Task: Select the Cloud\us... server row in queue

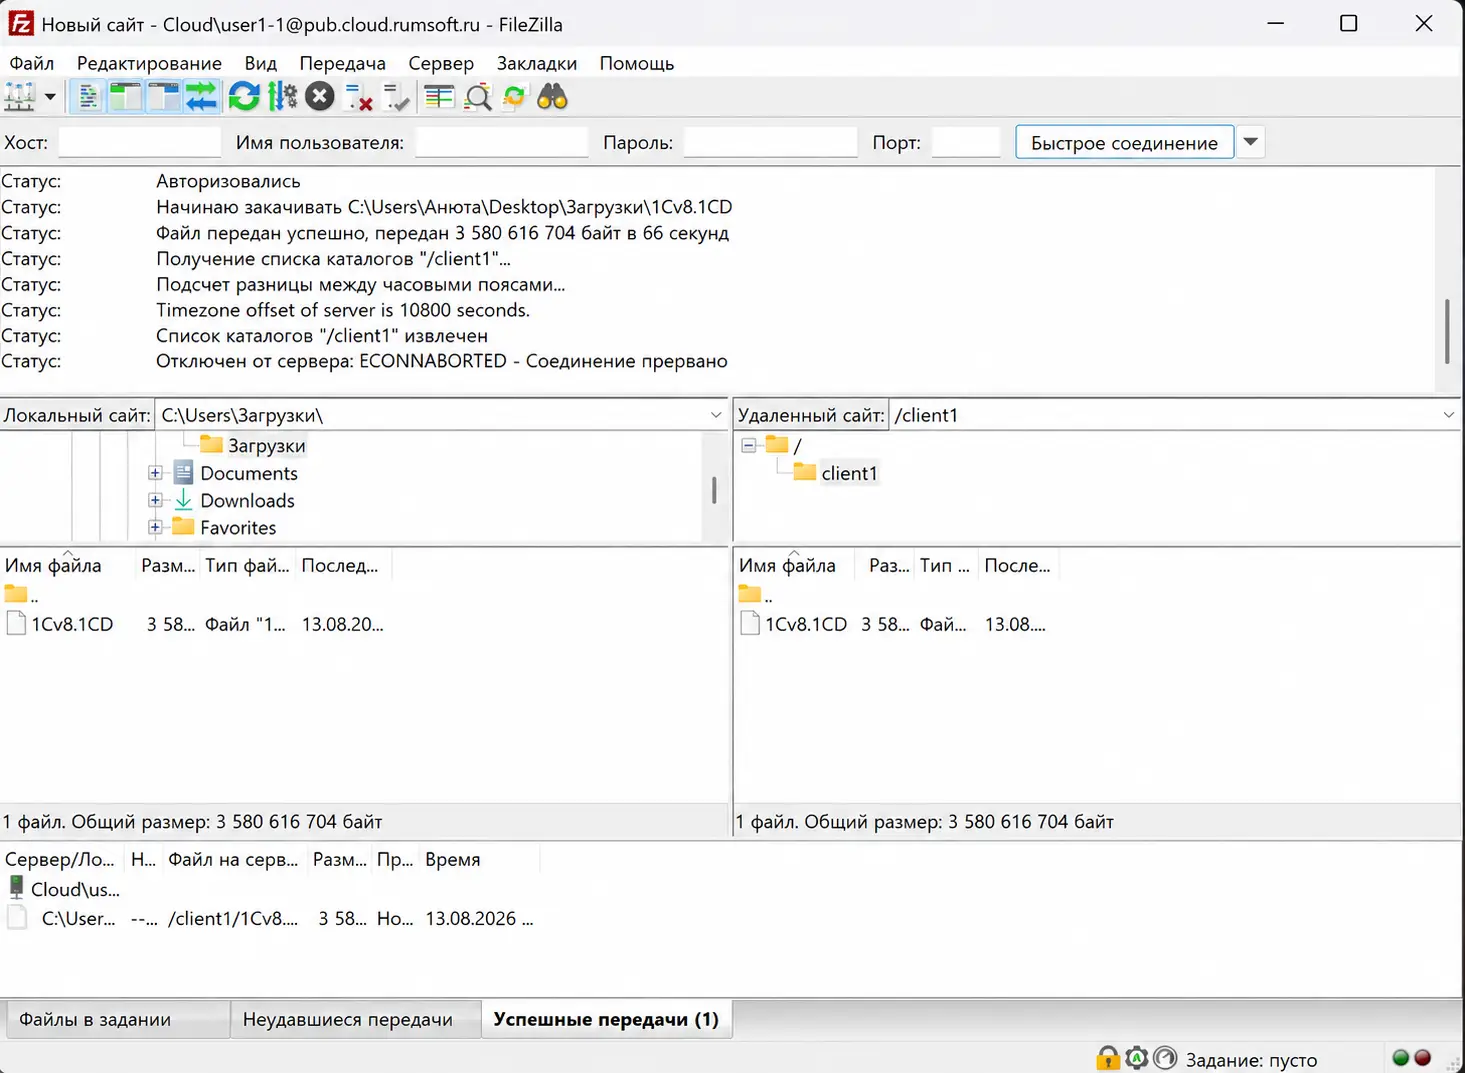Action: tap(64, 889)
